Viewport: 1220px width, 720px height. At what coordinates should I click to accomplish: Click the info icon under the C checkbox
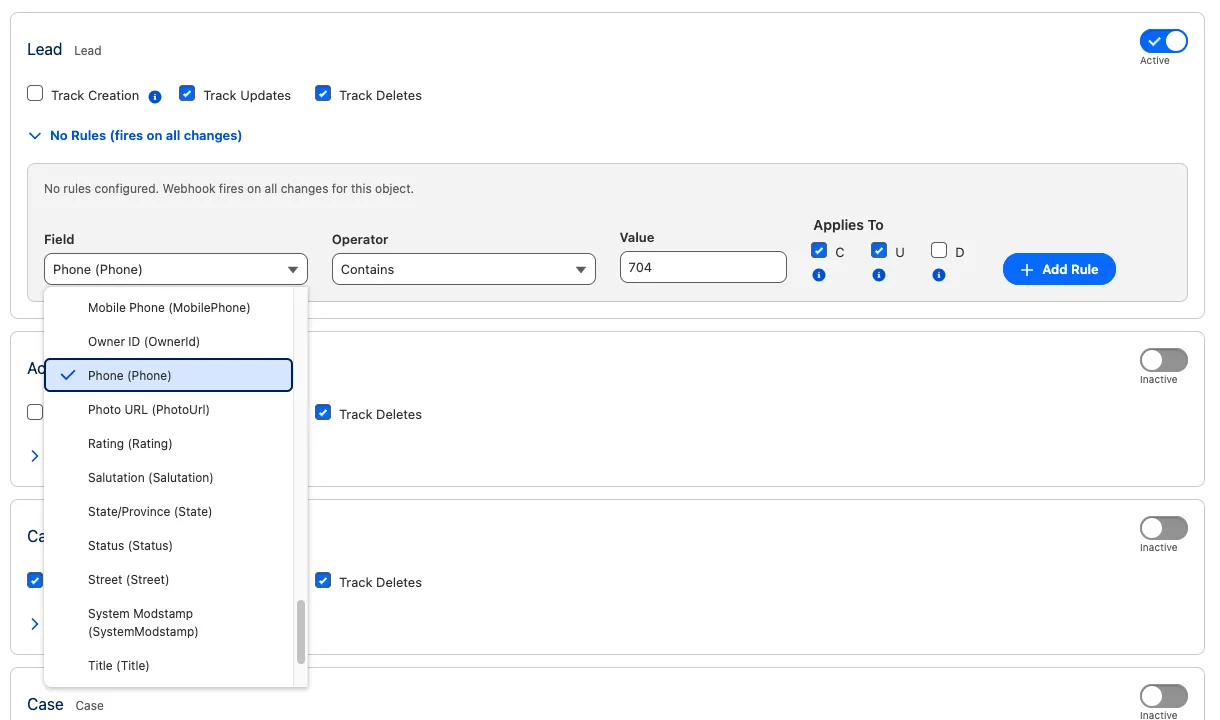(x=819, y=275)
